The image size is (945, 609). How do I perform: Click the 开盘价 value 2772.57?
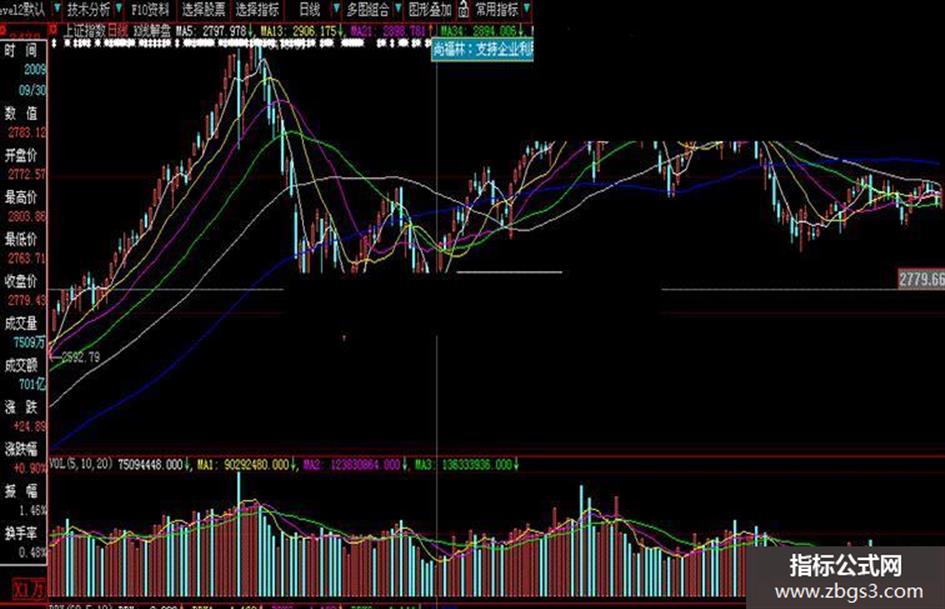[x=26, y=174]
